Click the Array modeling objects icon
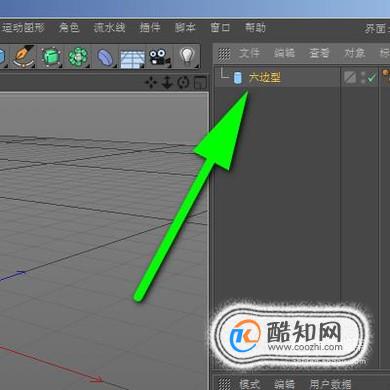 point(78,57)
